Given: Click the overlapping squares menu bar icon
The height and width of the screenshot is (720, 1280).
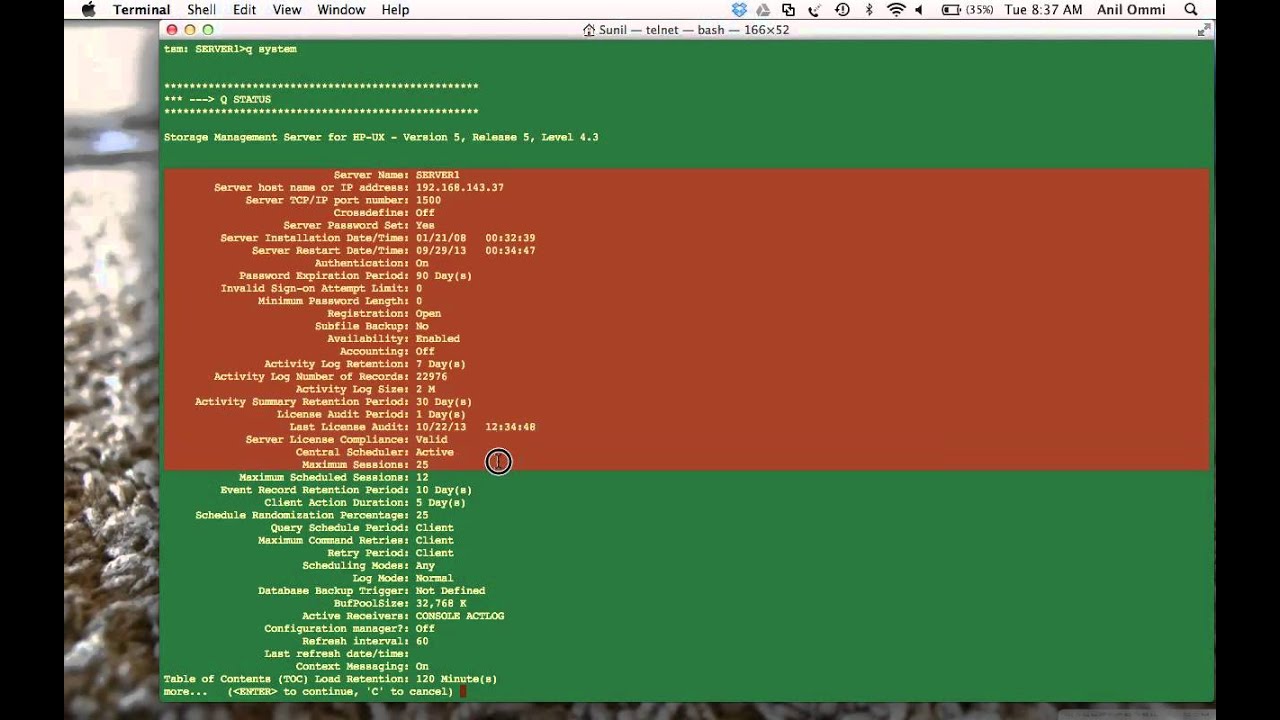Looking at the screenshot, I should click(x=789, y=10).
